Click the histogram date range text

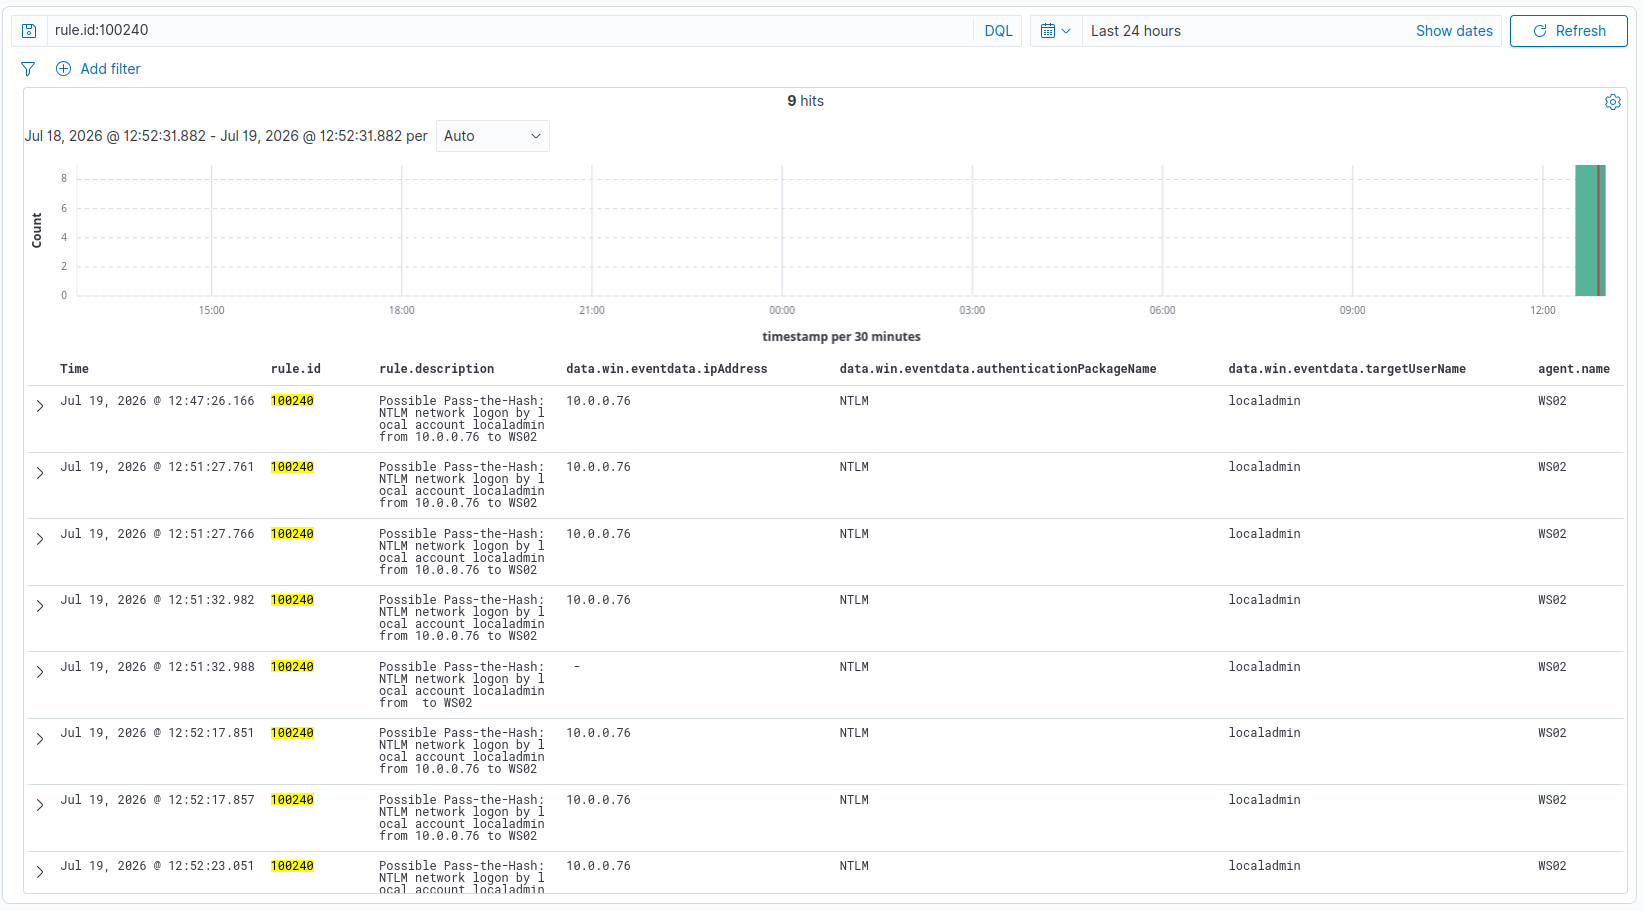(226, 136)
